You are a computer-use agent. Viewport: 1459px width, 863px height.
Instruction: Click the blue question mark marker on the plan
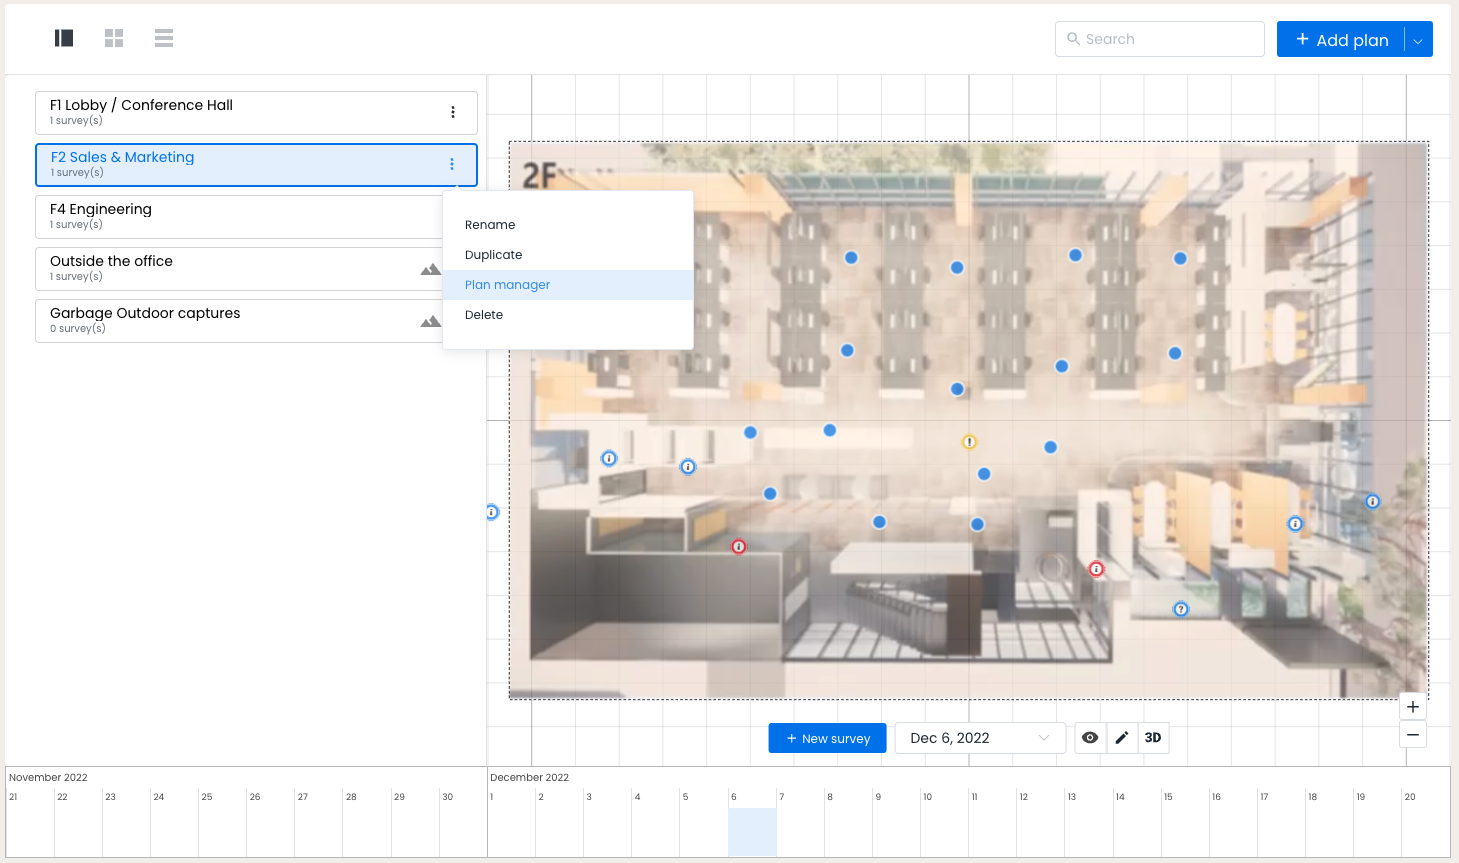click(1181, 609)
